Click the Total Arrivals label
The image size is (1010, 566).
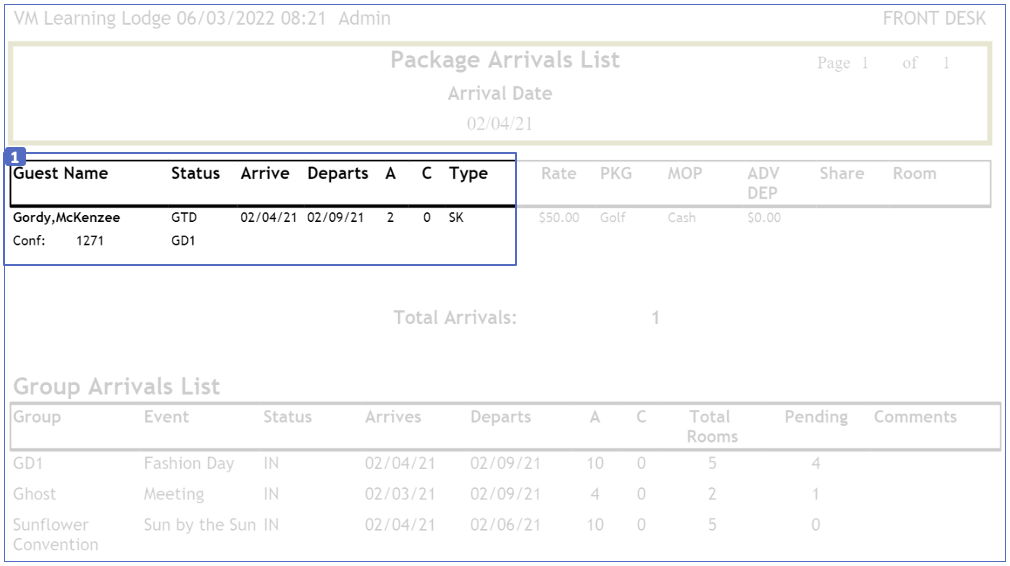(455, 318)
